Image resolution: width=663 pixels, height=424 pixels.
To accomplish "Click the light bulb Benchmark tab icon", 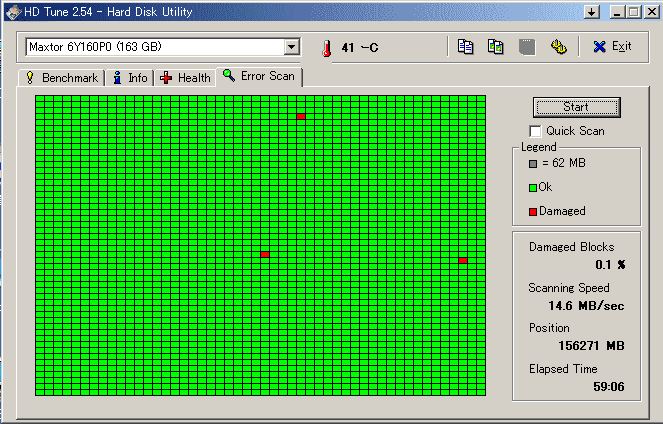I will coord(30,78).
